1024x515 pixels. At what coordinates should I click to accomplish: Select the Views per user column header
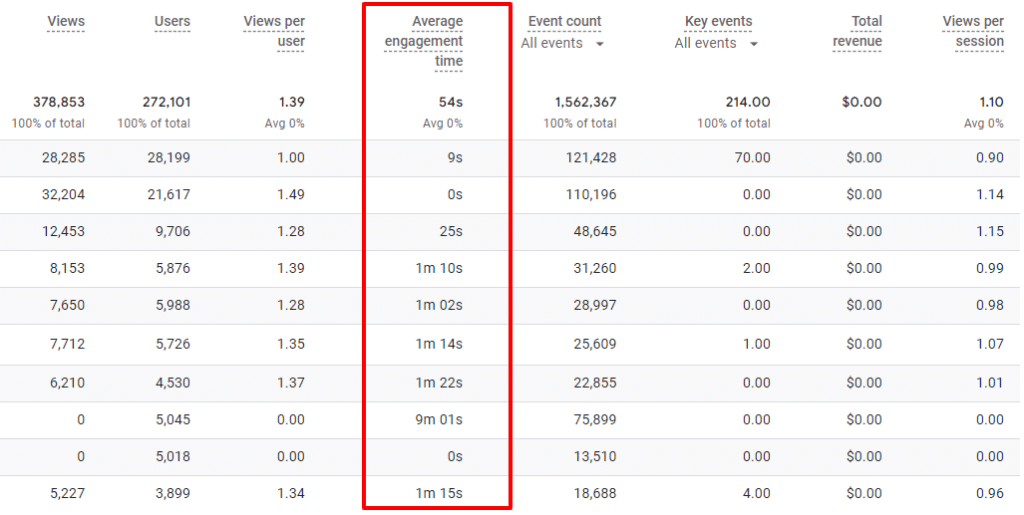tap(275, 31)
